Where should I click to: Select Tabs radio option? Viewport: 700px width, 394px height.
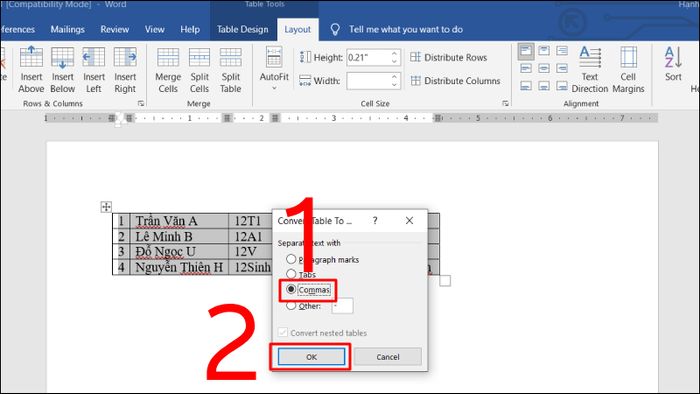pyautogui.click(x=291, y=274)
